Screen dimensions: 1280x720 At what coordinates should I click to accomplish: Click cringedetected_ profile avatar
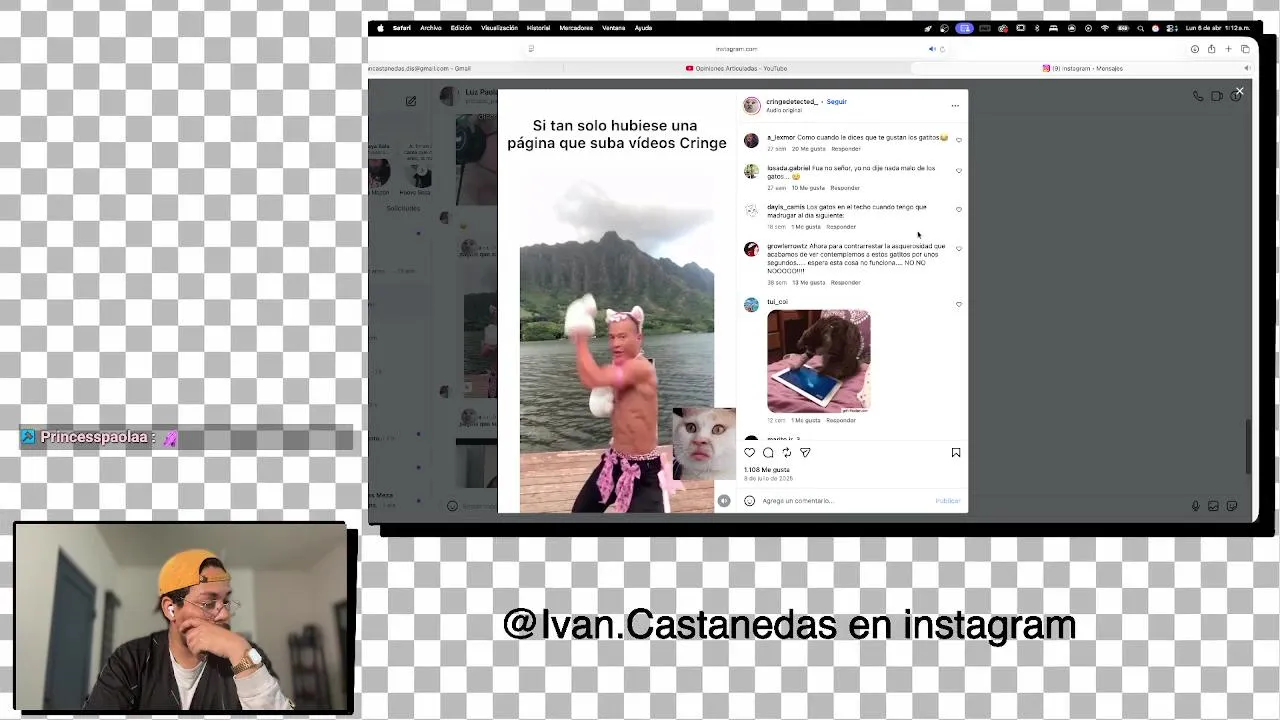(x=751, y=105)
